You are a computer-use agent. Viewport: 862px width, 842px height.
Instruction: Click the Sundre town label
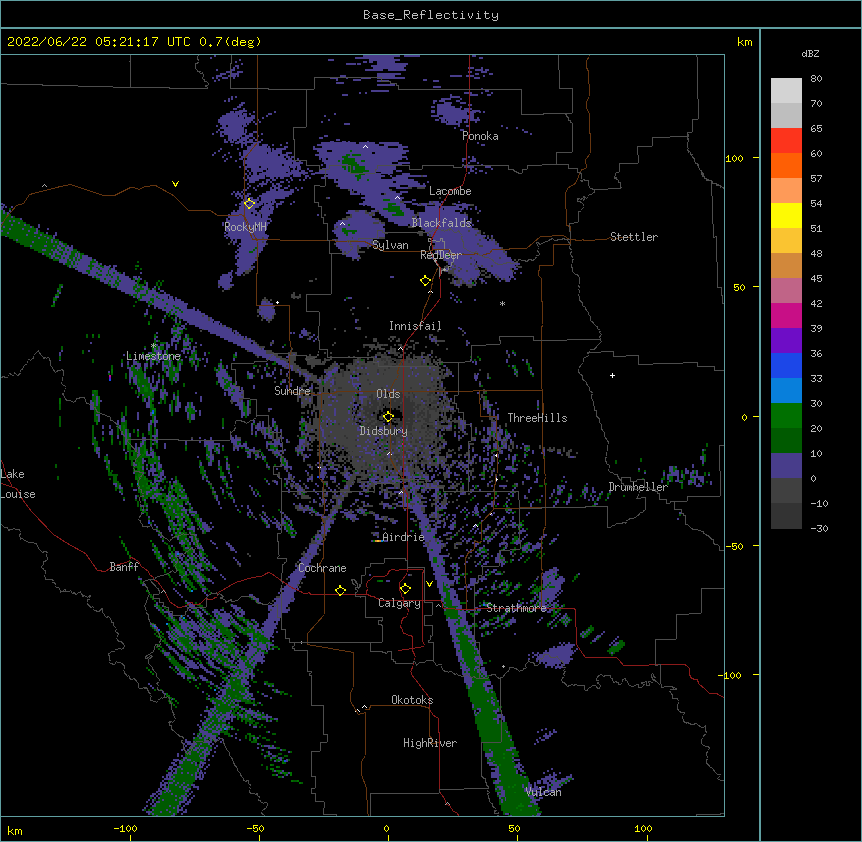[292, 391]
